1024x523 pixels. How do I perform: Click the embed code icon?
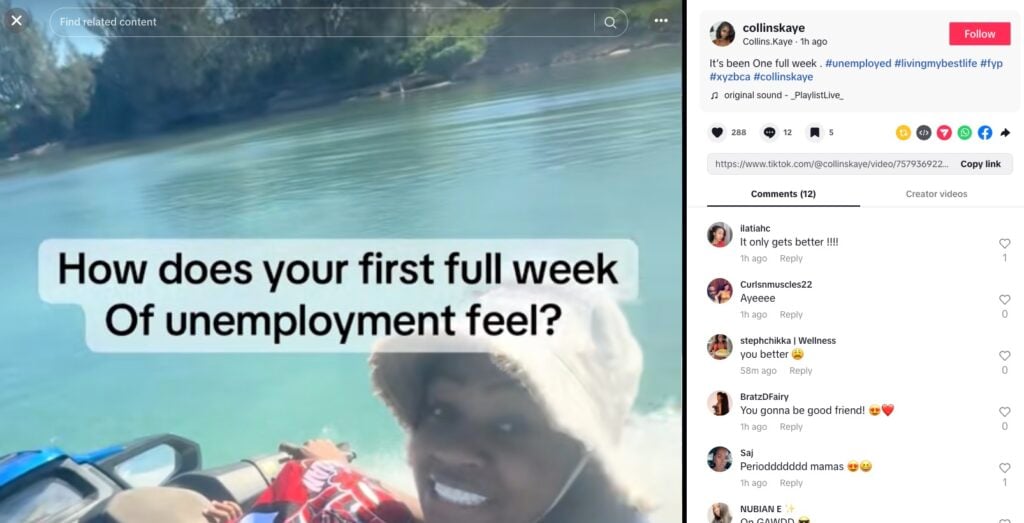923,133
